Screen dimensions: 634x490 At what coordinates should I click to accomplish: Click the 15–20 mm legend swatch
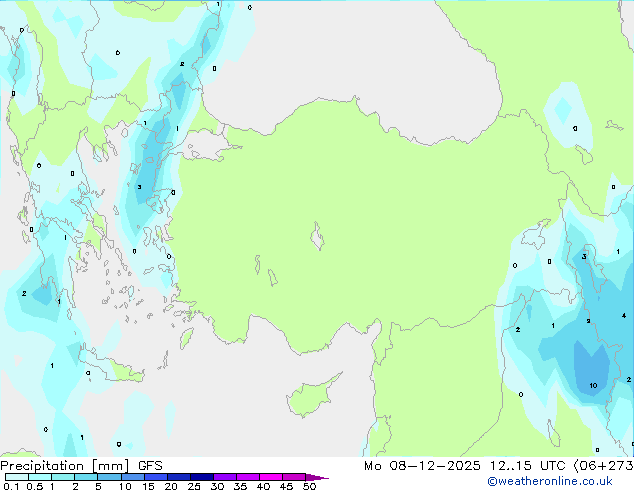point(155,477)
